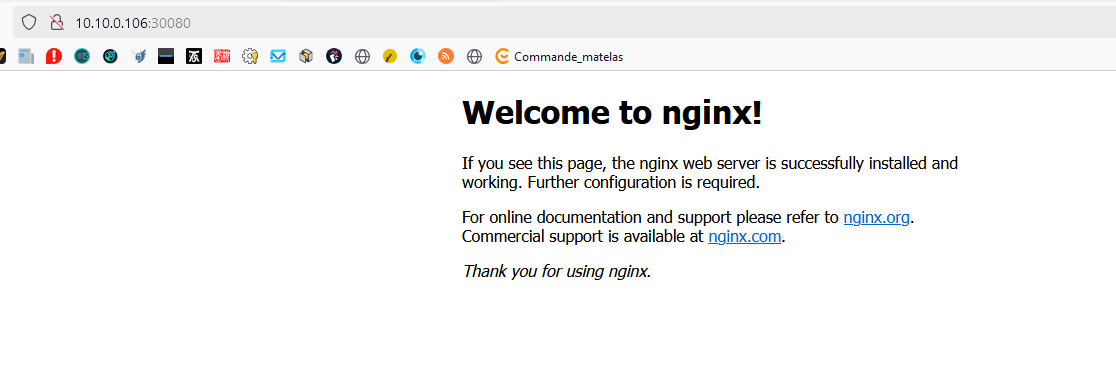
Task: Open the newspaper page bookmark icon
Action: click(26, 56)
